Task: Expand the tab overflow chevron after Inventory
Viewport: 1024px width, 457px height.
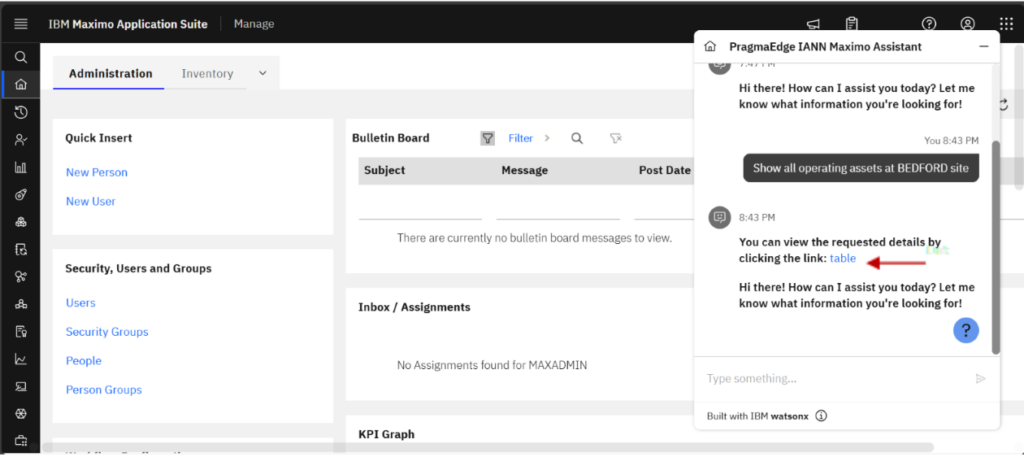Action: pyautogui.click(x=263, y=73)
